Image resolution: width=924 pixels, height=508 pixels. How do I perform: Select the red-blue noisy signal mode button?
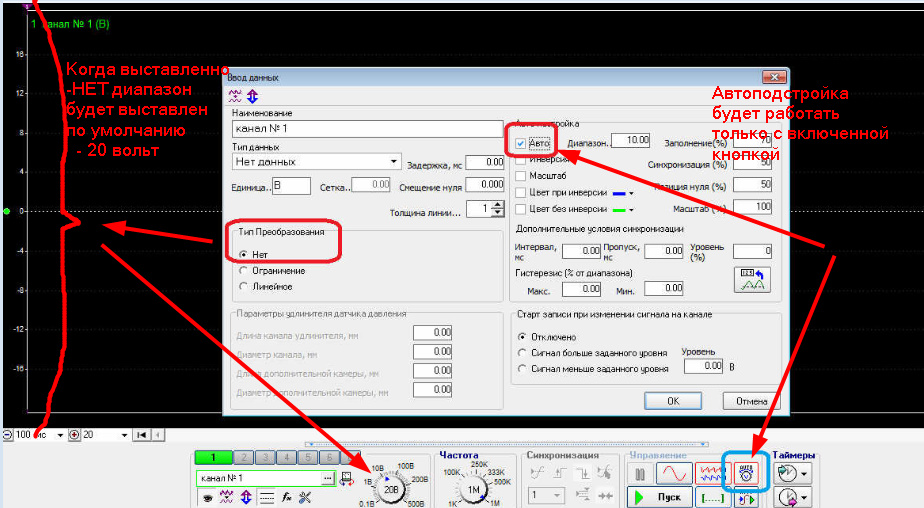(x=712, y=473)
